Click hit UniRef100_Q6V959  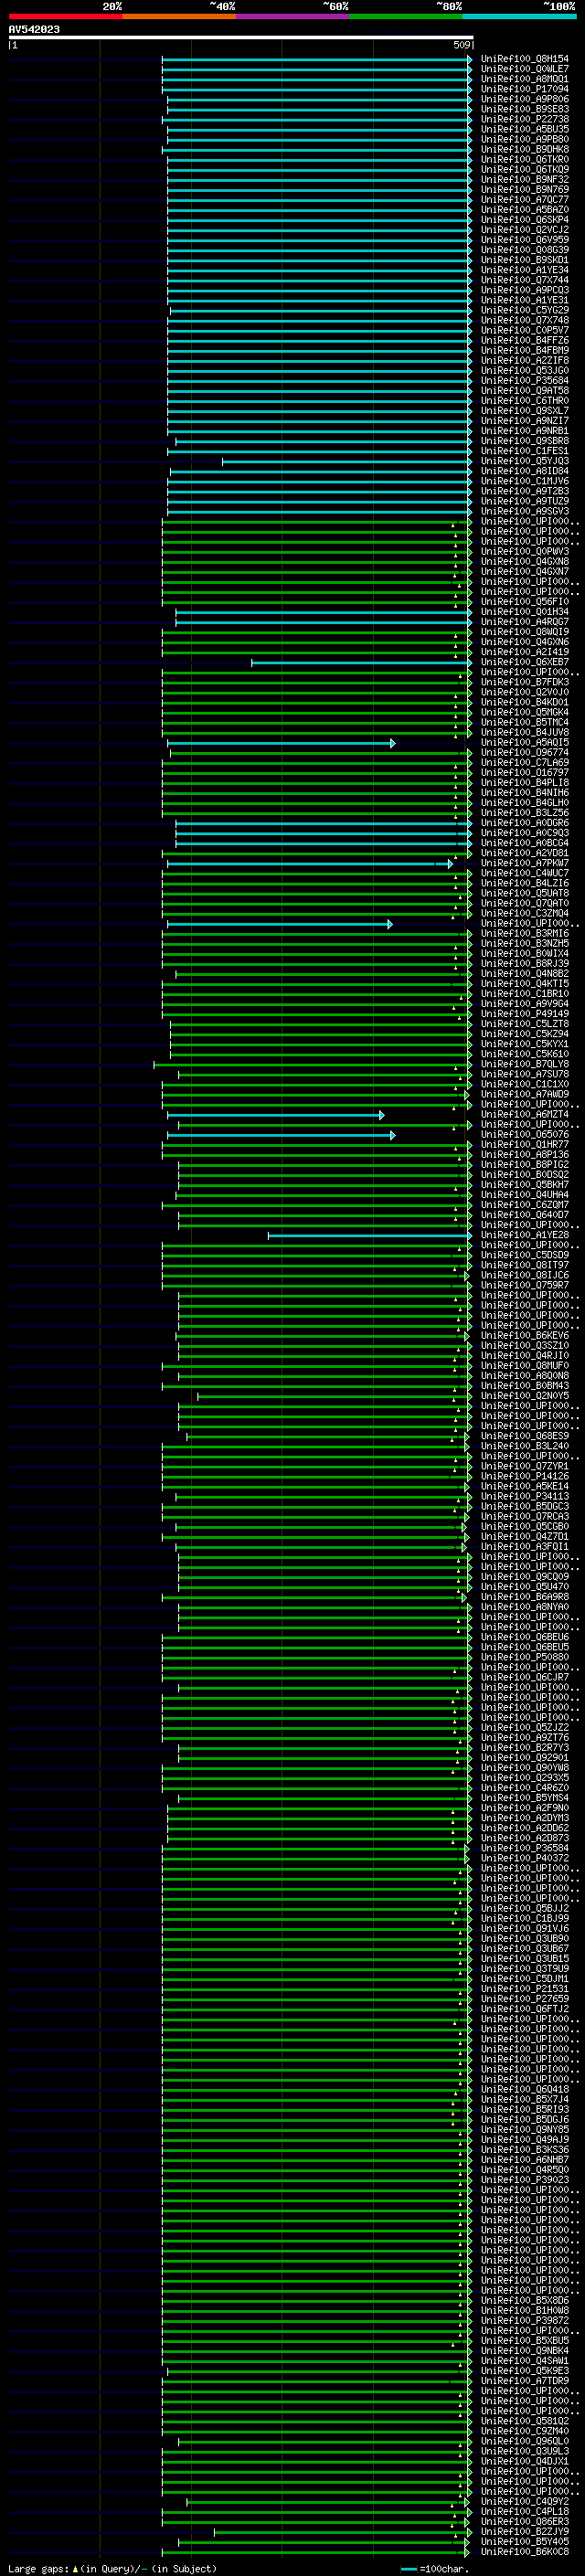pos(524,240)
